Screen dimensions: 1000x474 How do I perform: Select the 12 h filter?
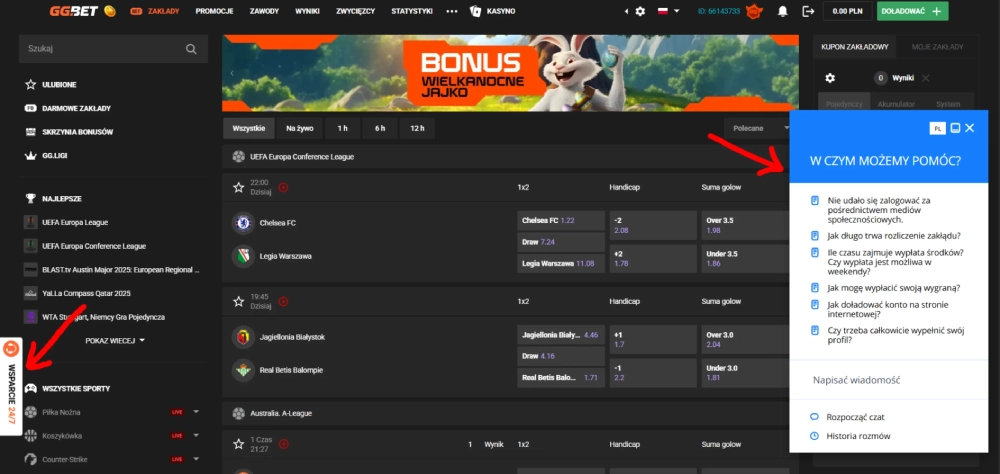418,128
